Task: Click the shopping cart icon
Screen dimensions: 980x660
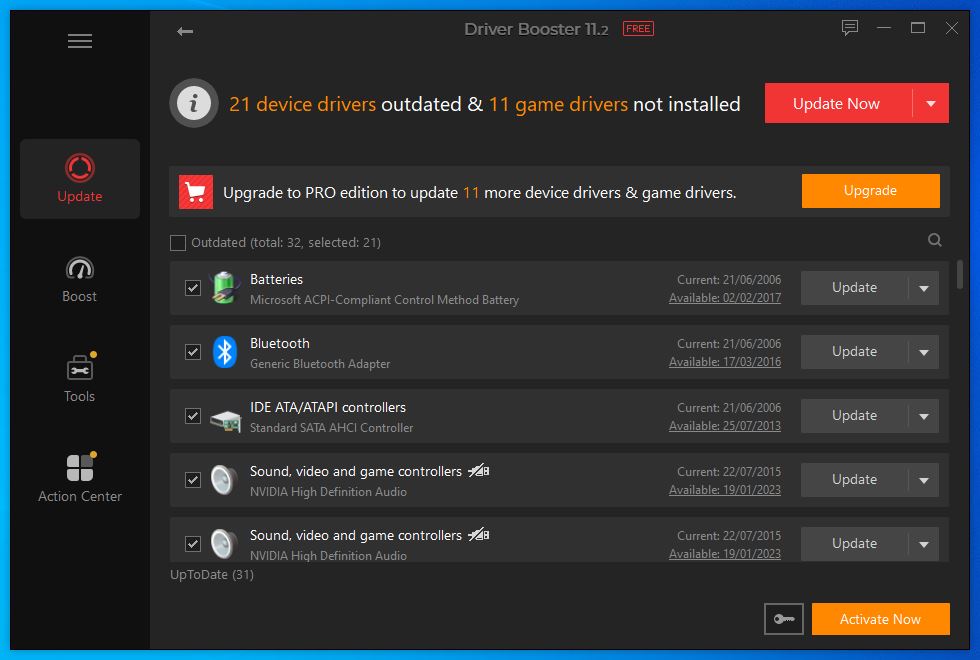Action: click(x=196, y=192)
